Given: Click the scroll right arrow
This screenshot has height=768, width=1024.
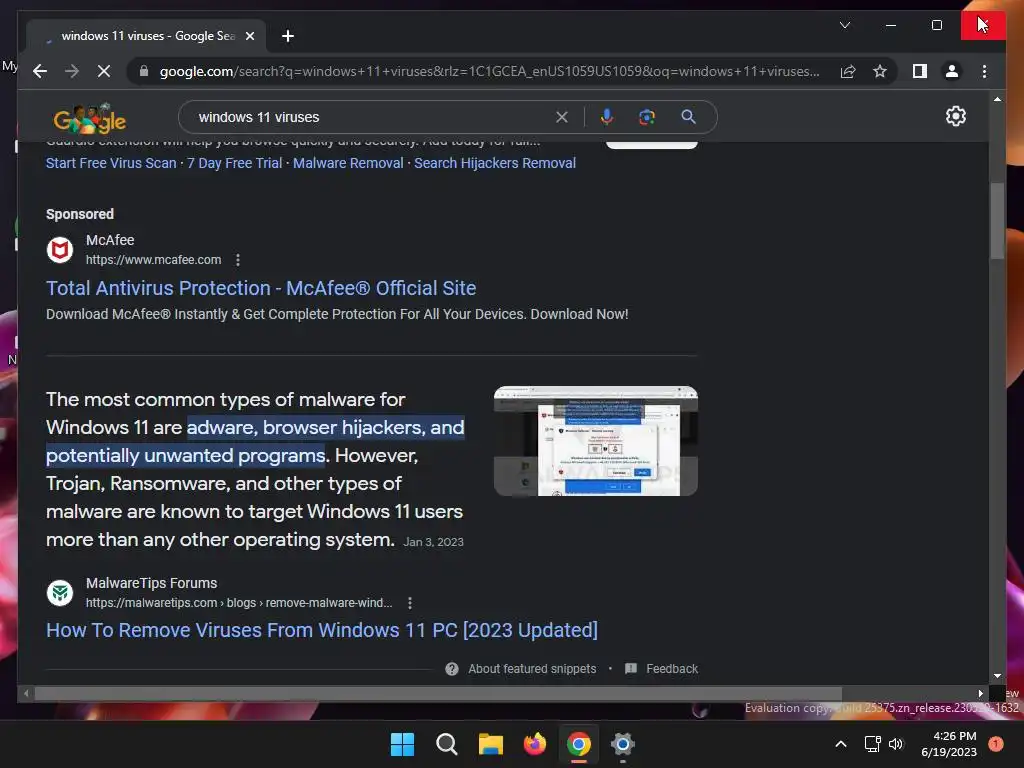Looking at the screenshot, I should (x=980, y=694).
